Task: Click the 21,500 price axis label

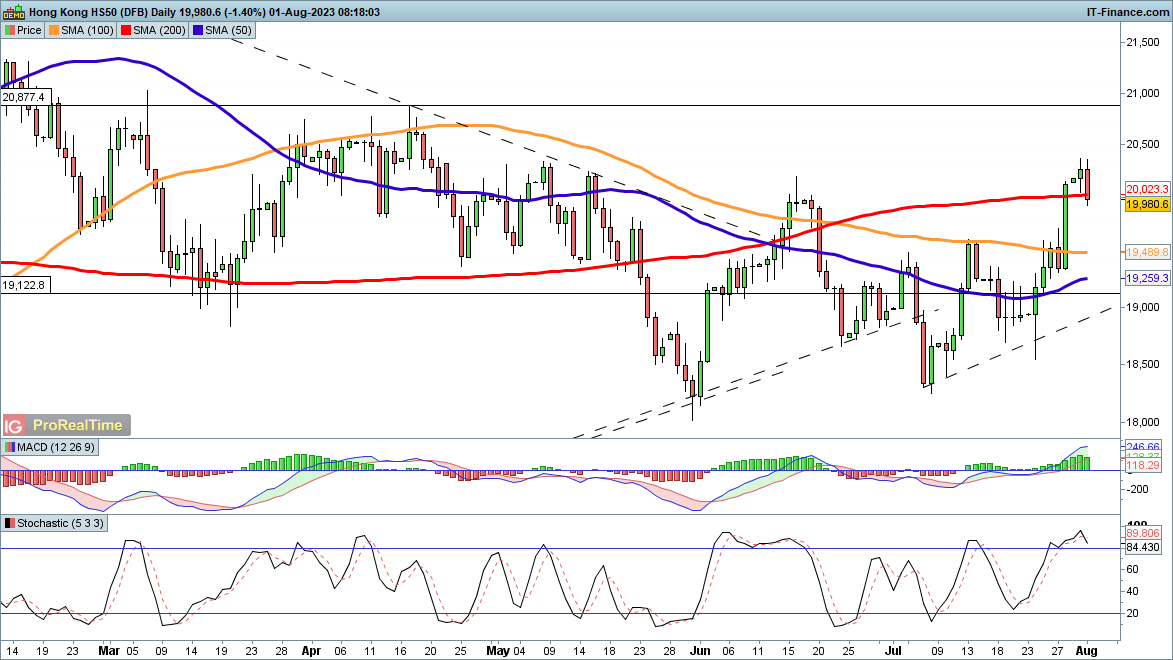Action: tap(1143, 43)
